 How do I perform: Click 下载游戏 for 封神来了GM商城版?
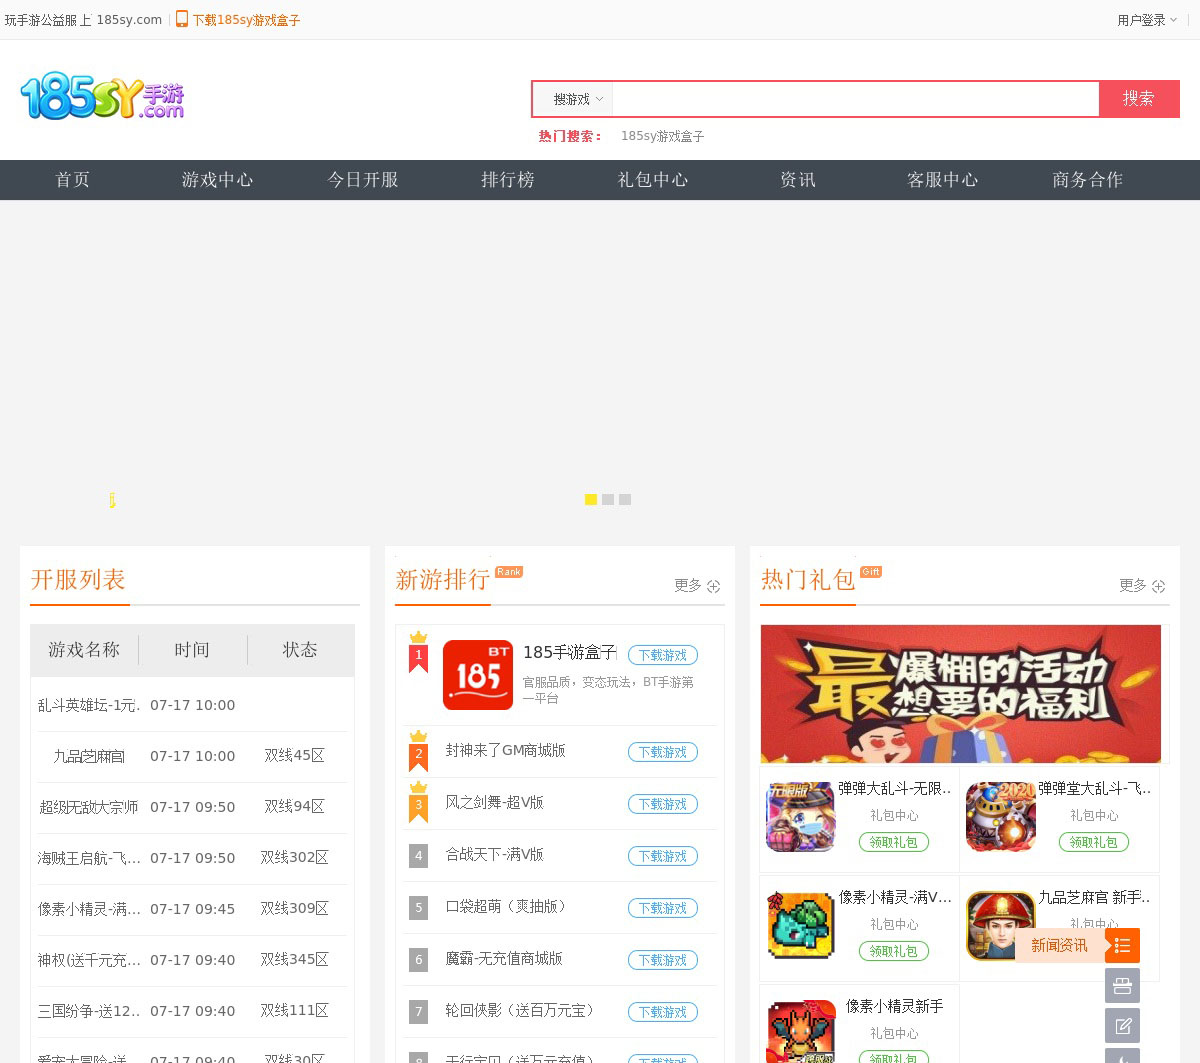(662, 752)
